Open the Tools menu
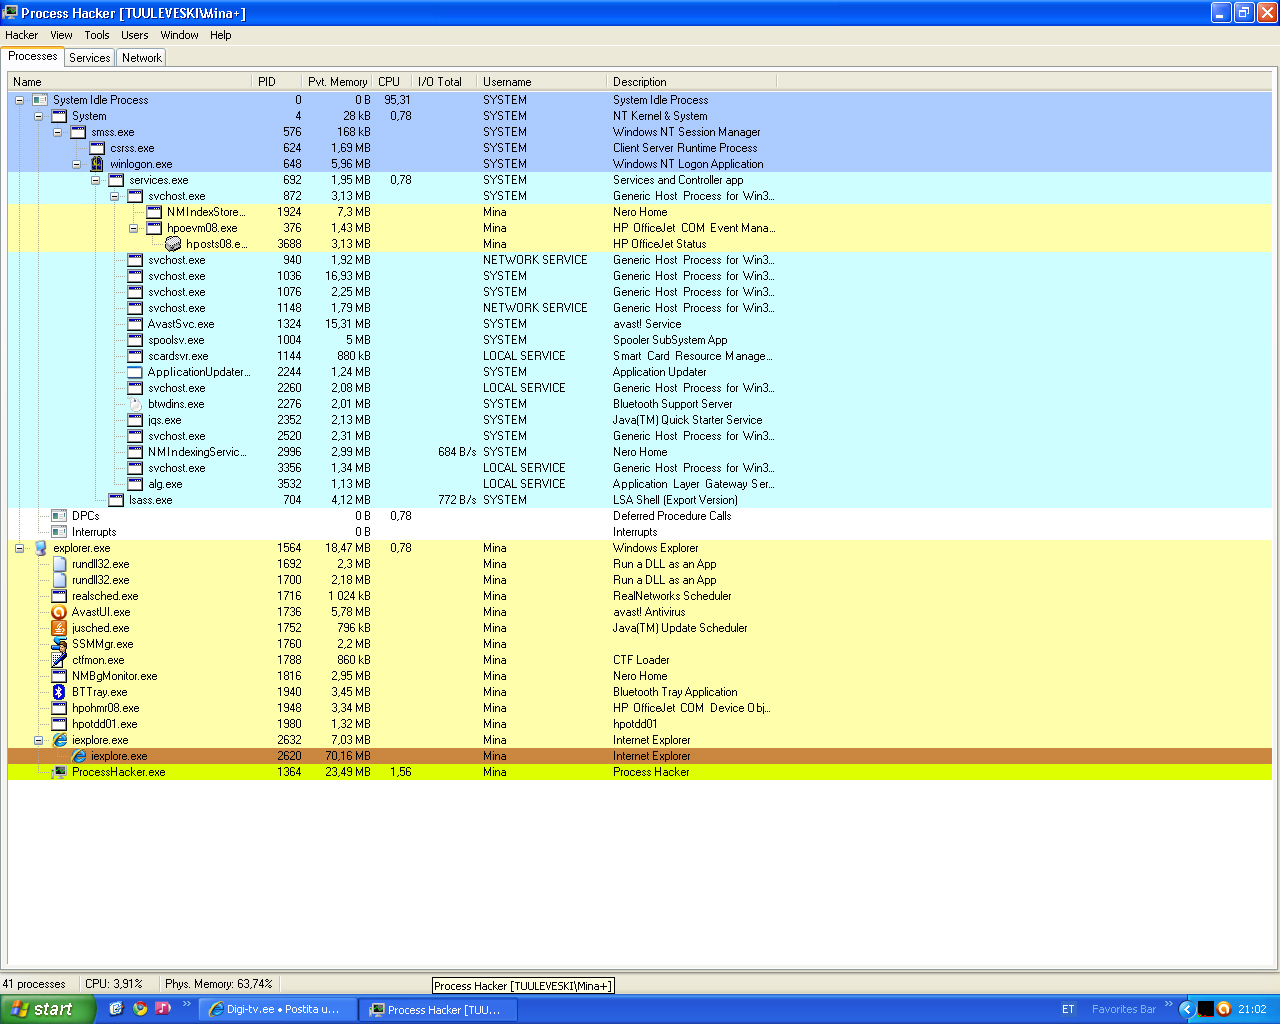 click(97, 35)
